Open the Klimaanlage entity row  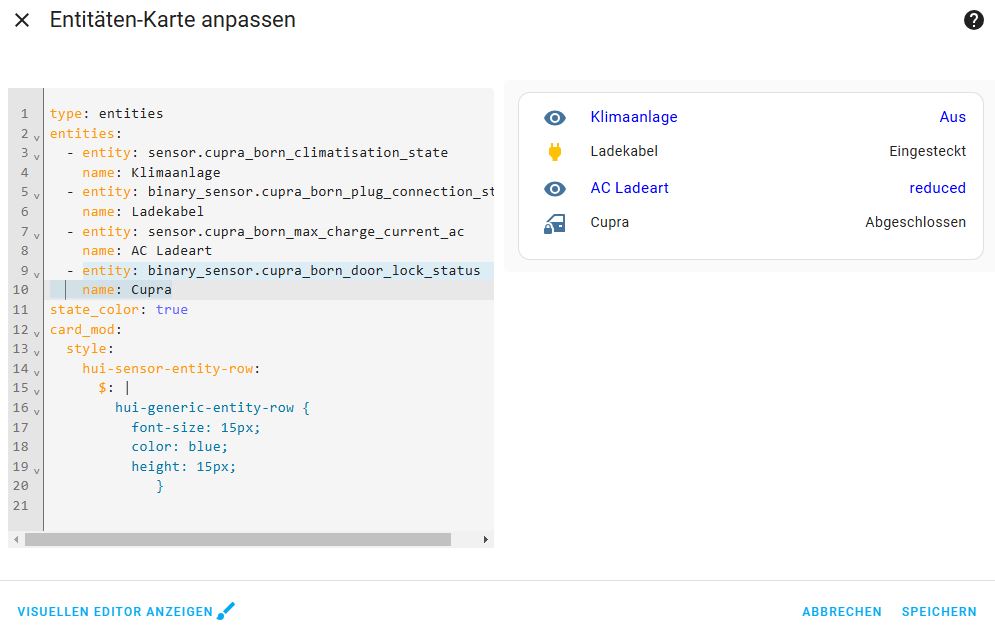coord(634,118)
